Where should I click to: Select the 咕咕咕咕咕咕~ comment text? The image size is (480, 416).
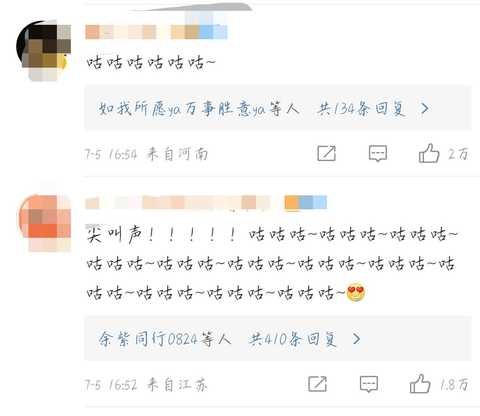(x=151, y=62)
